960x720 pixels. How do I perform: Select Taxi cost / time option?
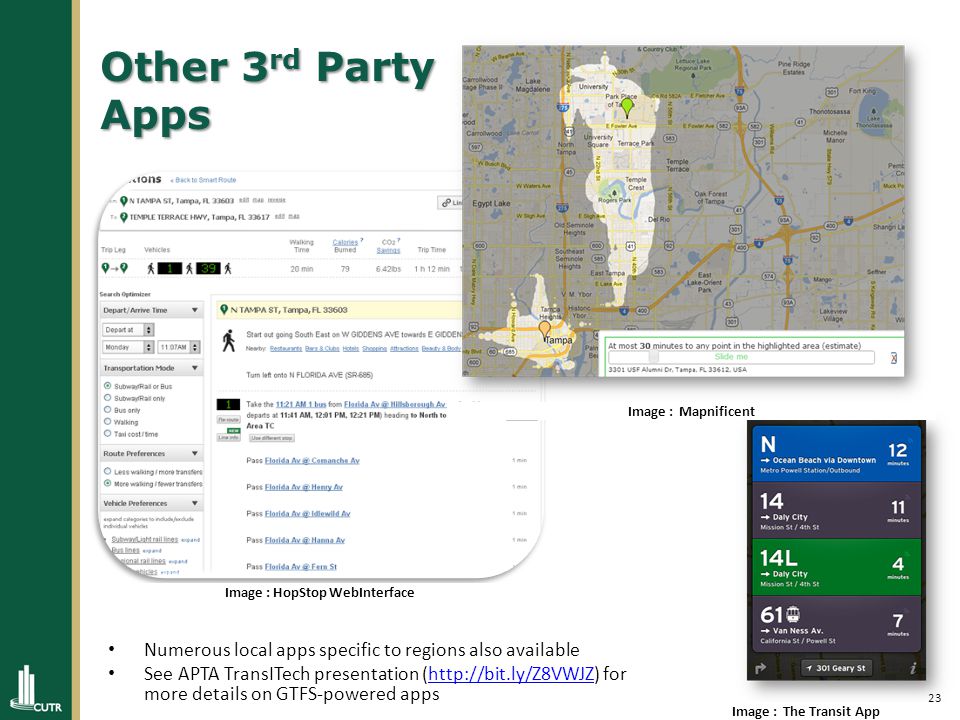[108, 433]
